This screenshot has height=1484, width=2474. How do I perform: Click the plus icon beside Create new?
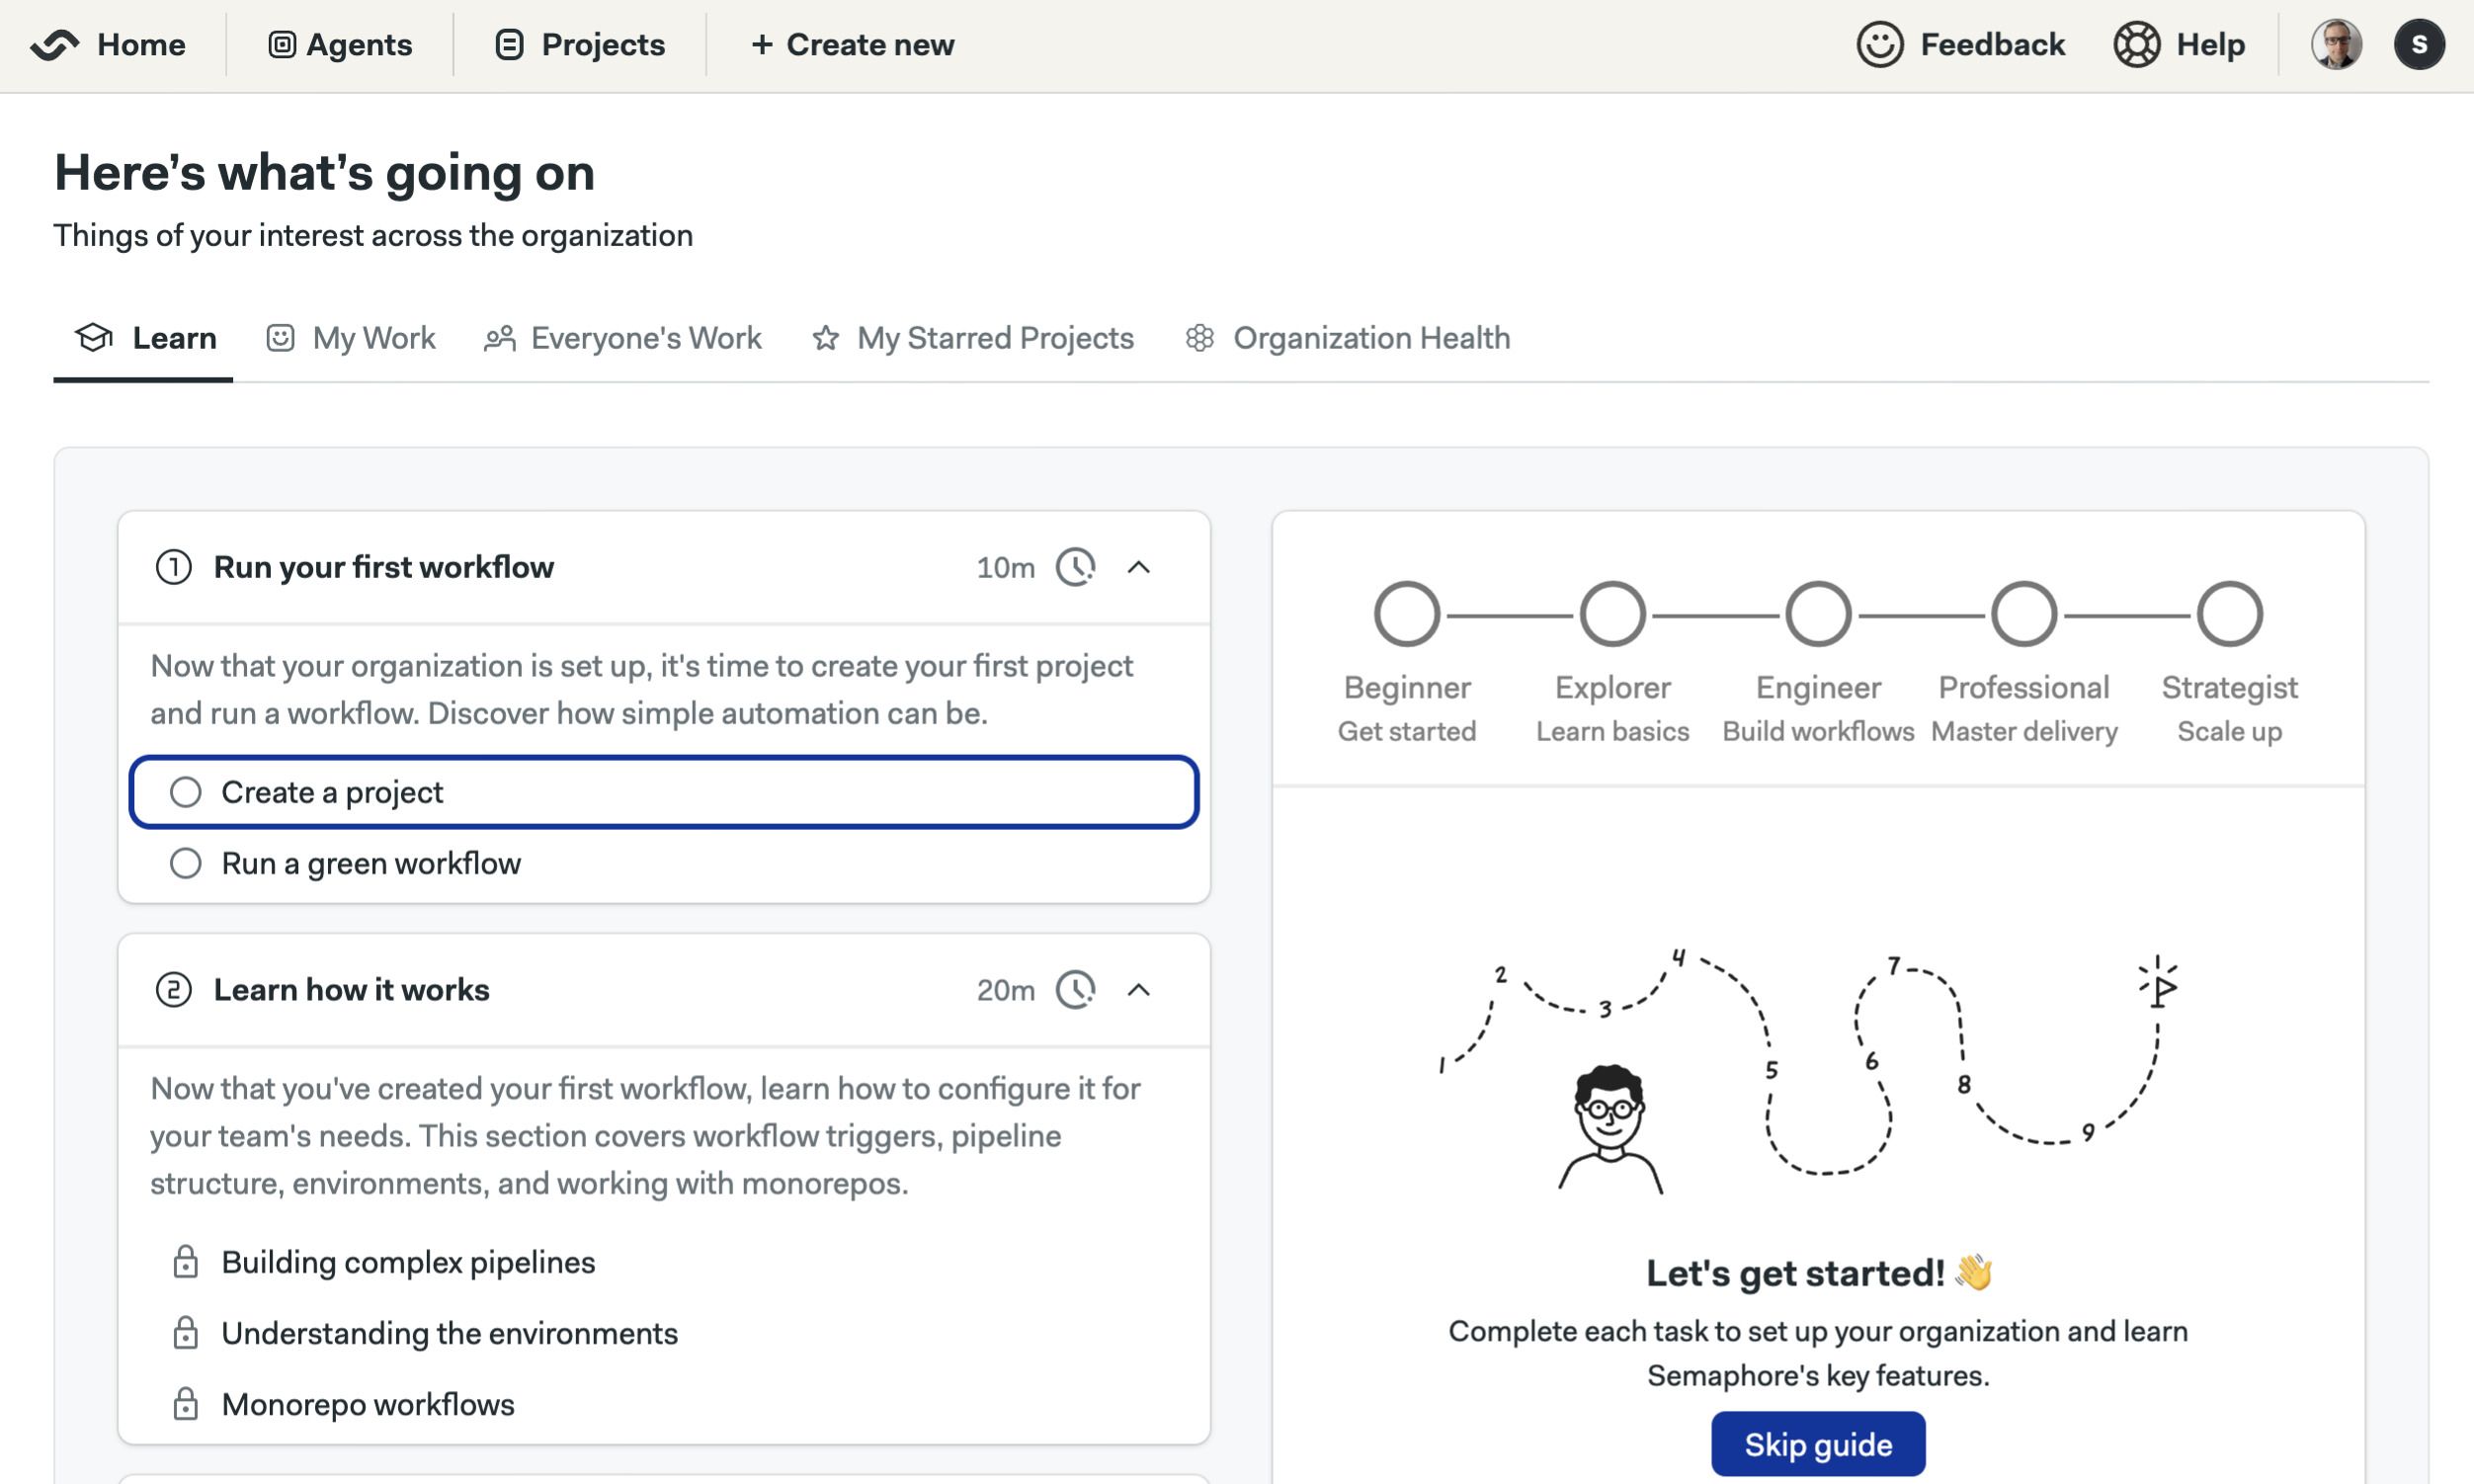click(762, 45)
